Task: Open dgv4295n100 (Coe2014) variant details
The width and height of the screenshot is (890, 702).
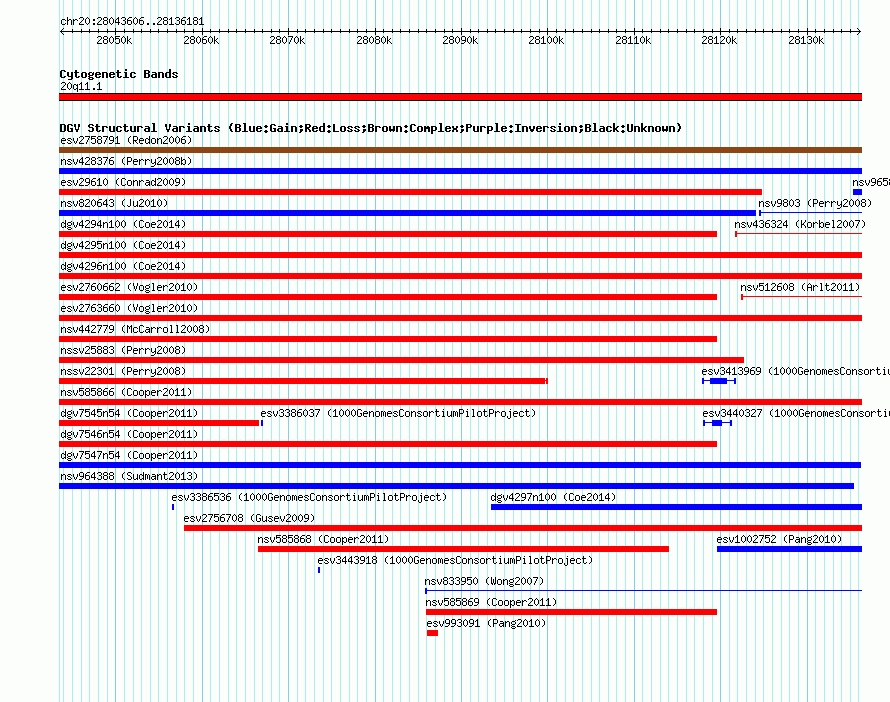Action: click(460, 255)
